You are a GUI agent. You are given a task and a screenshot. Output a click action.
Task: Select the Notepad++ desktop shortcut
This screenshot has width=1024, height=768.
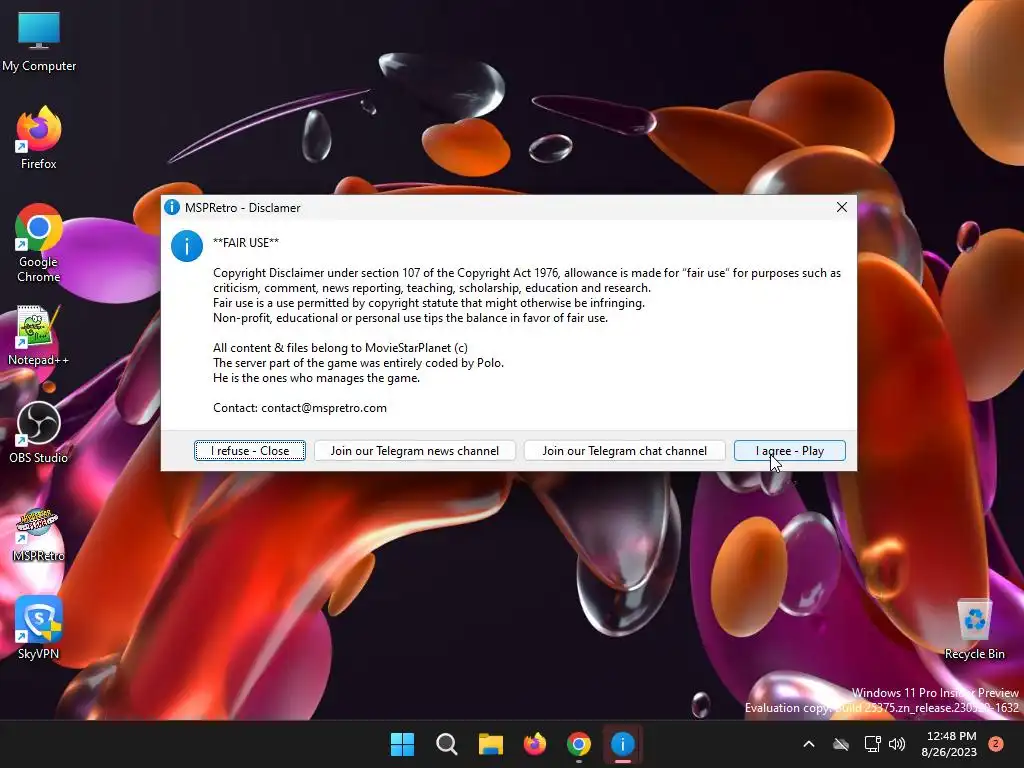39,336
